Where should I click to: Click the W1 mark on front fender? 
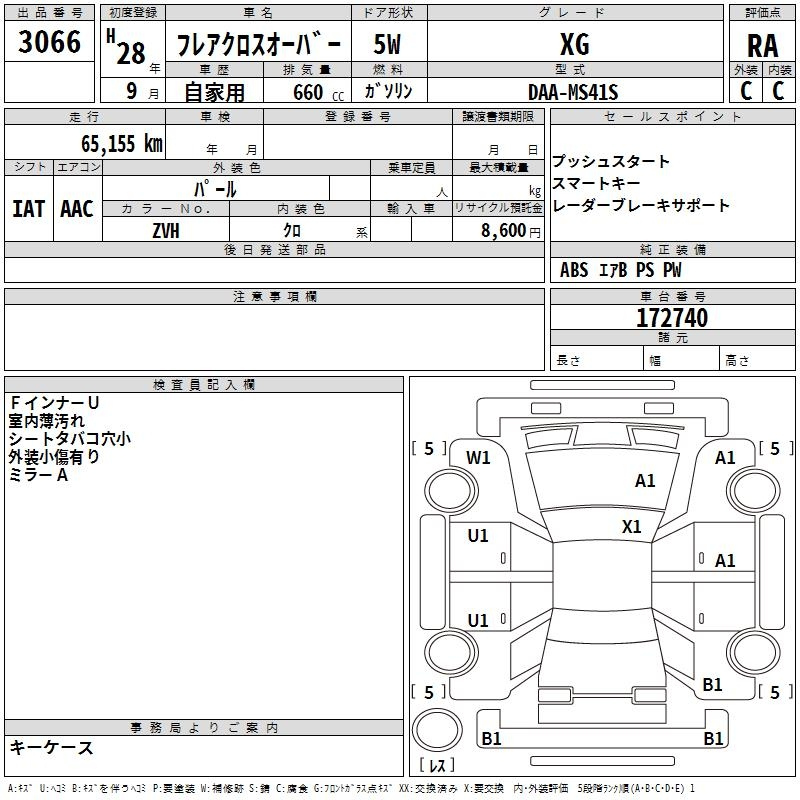(478, 458)
